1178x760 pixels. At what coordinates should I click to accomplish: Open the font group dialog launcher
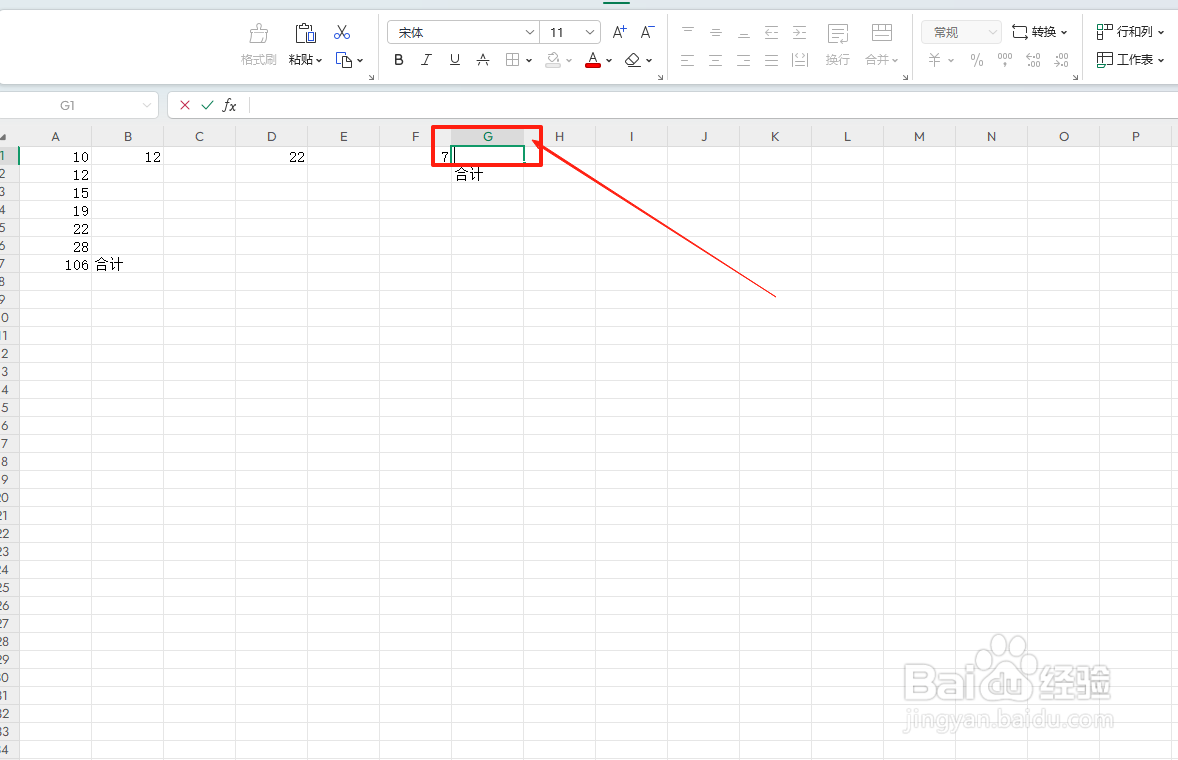660,77
